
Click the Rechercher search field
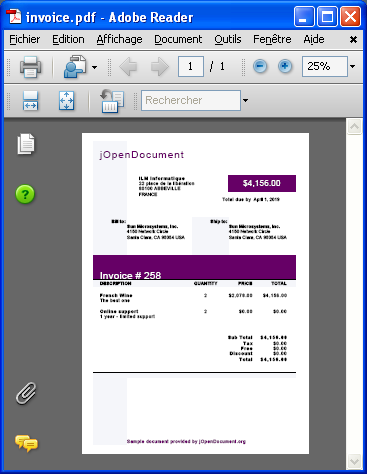point(191,100)
